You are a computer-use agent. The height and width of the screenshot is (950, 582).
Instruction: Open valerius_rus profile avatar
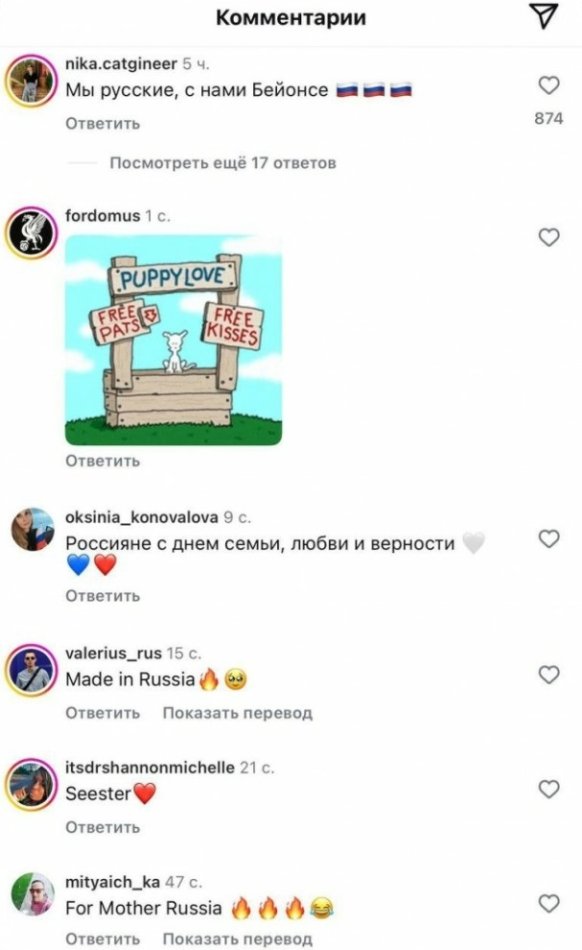(31, 671)
